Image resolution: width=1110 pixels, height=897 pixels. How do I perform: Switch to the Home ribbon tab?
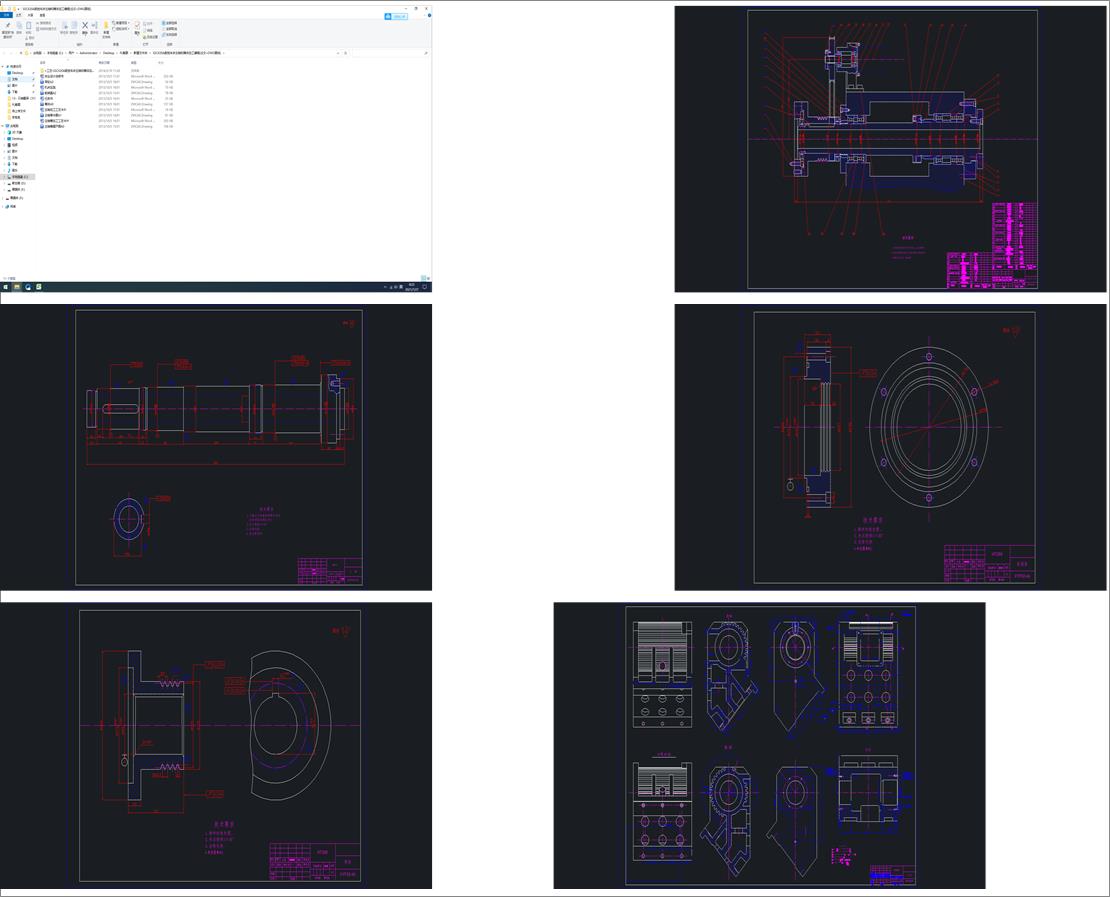(x=18, y=15)
